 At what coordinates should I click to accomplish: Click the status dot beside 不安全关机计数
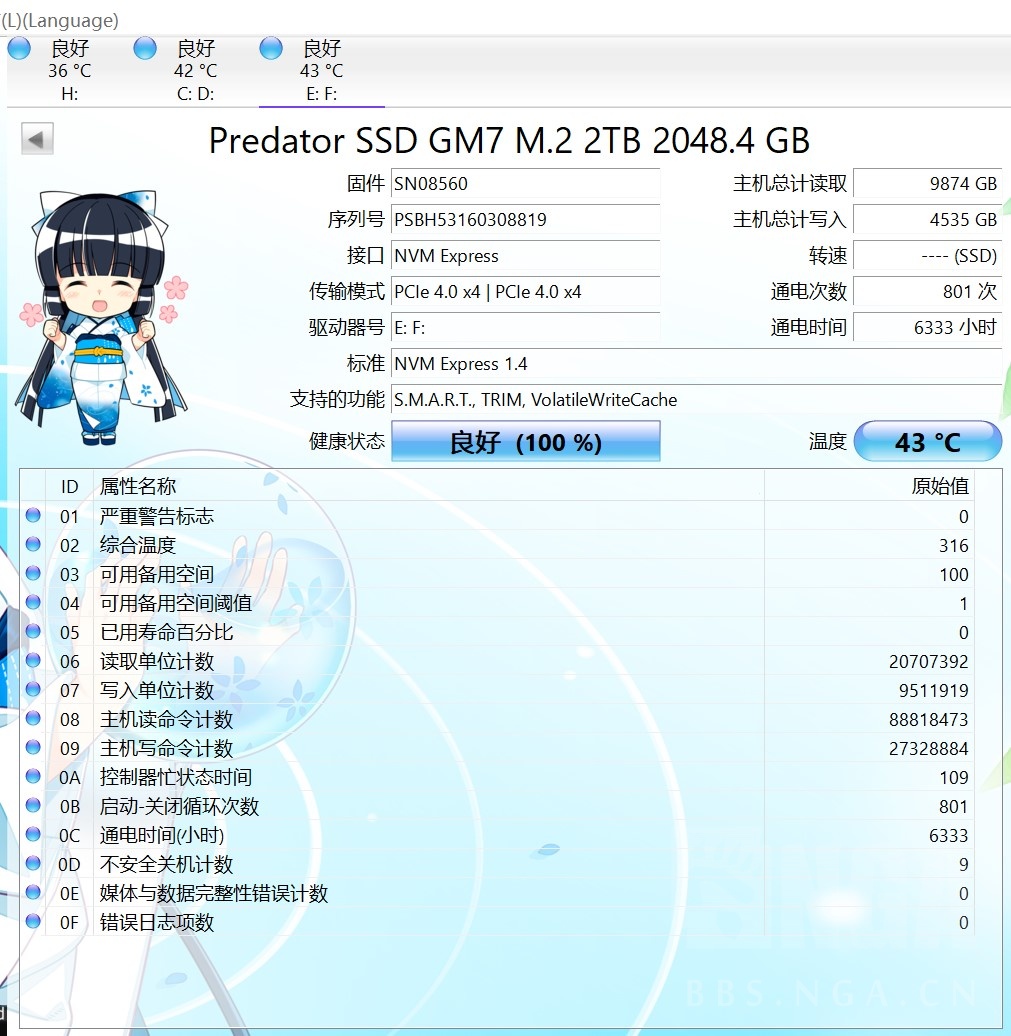(33, 864)
